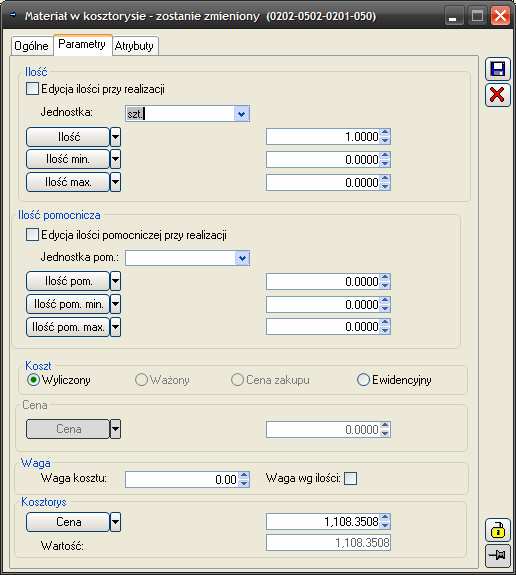Close the Materiał w kosztorysie window
The image size is (516, 575).
pos(500,16)
